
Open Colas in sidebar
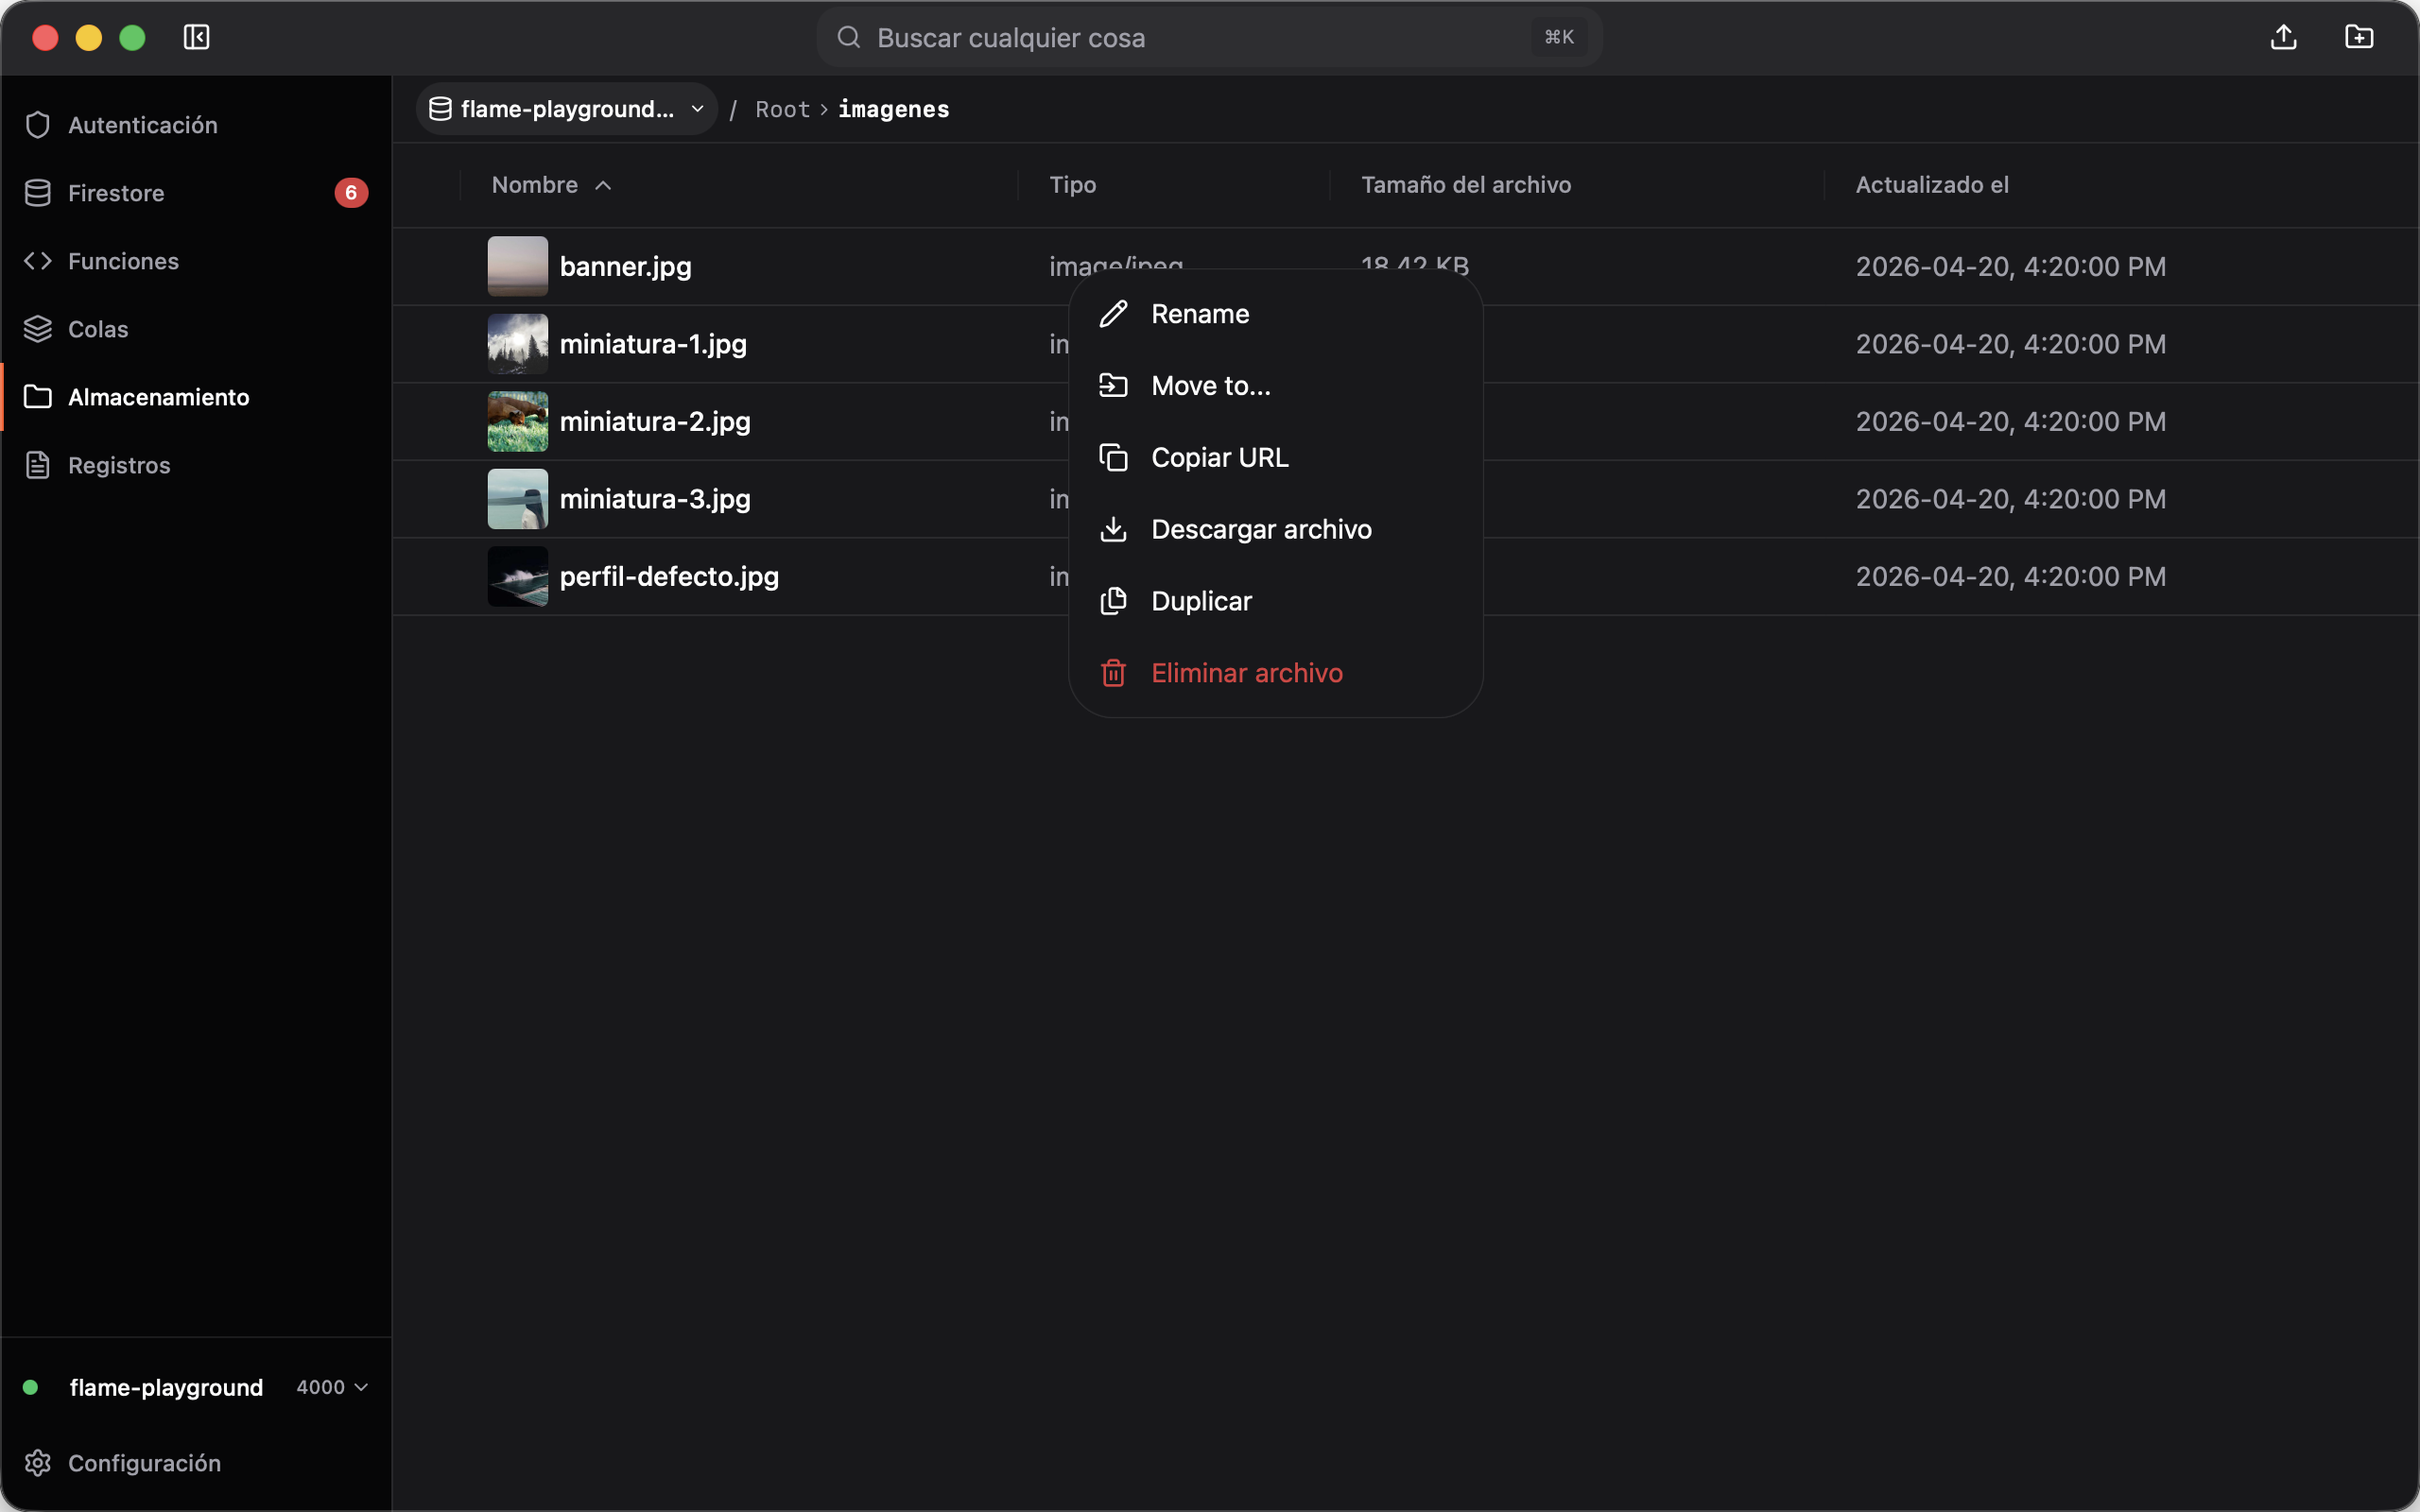click(196, 329)
